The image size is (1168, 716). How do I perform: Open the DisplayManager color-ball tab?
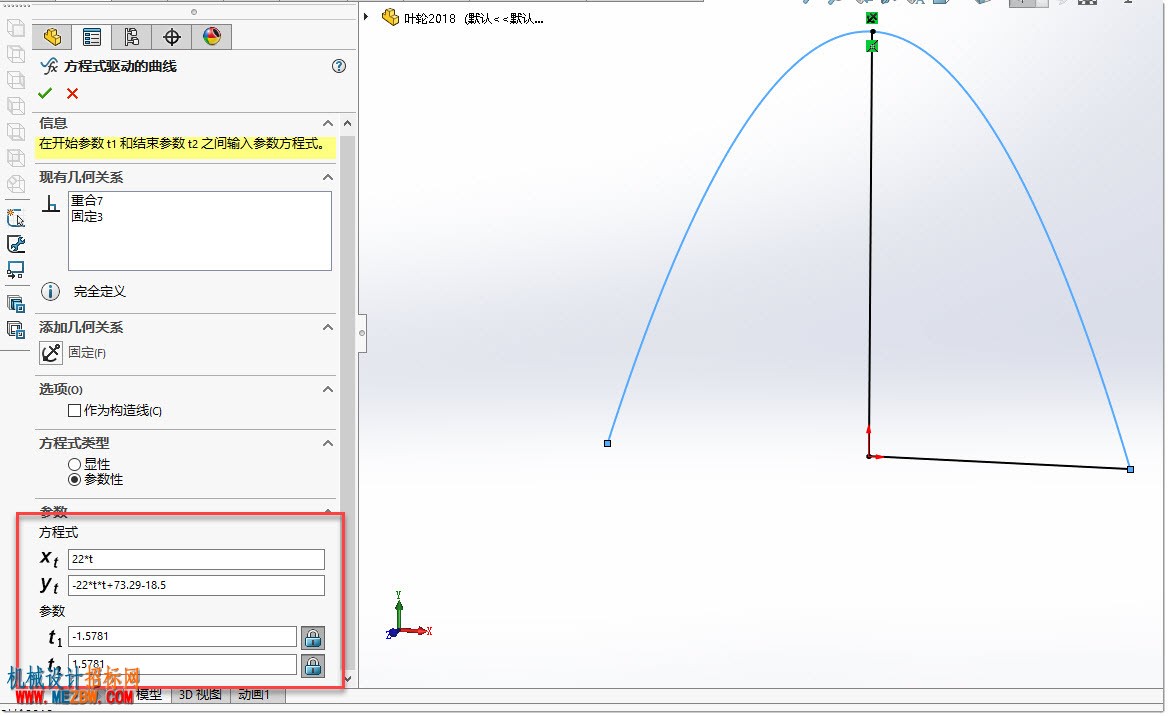212,37
